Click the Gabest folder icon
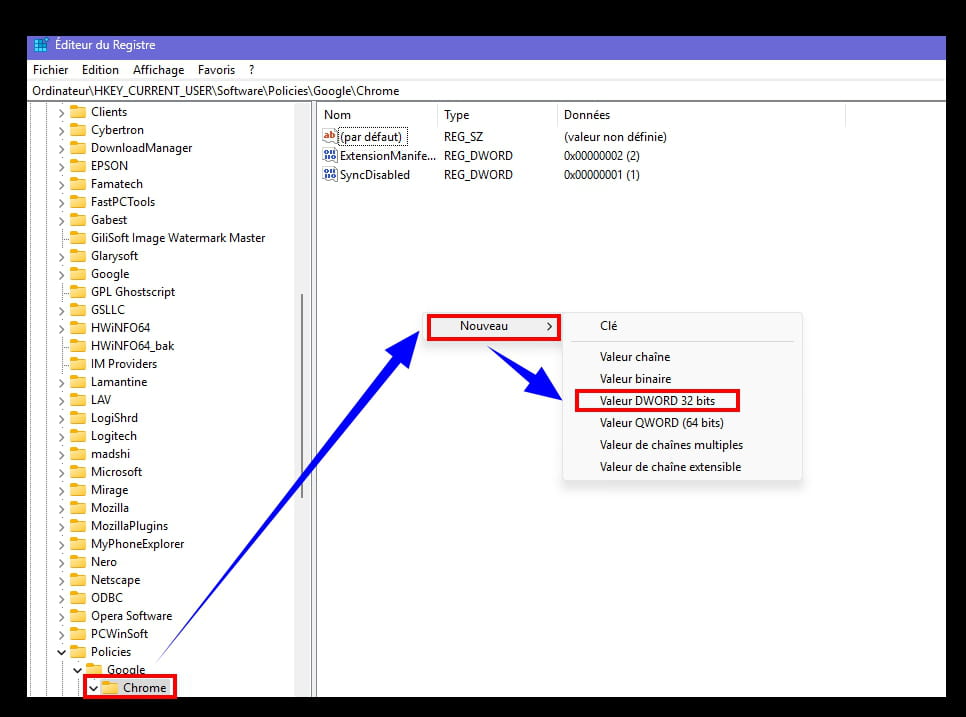Image resolution: width=966 pixels, height=717 pixels. 78,219
